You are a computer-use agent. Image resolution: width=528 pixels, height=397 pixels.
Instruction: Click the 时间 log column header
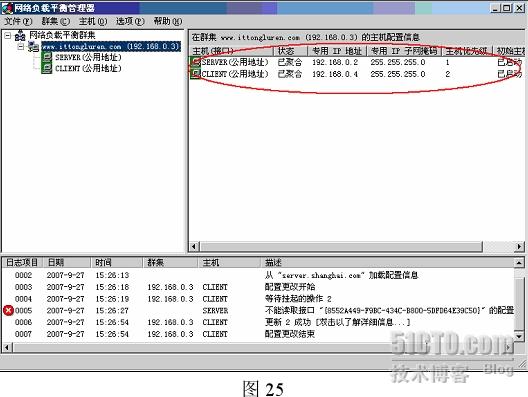click(x=118, y=262)
